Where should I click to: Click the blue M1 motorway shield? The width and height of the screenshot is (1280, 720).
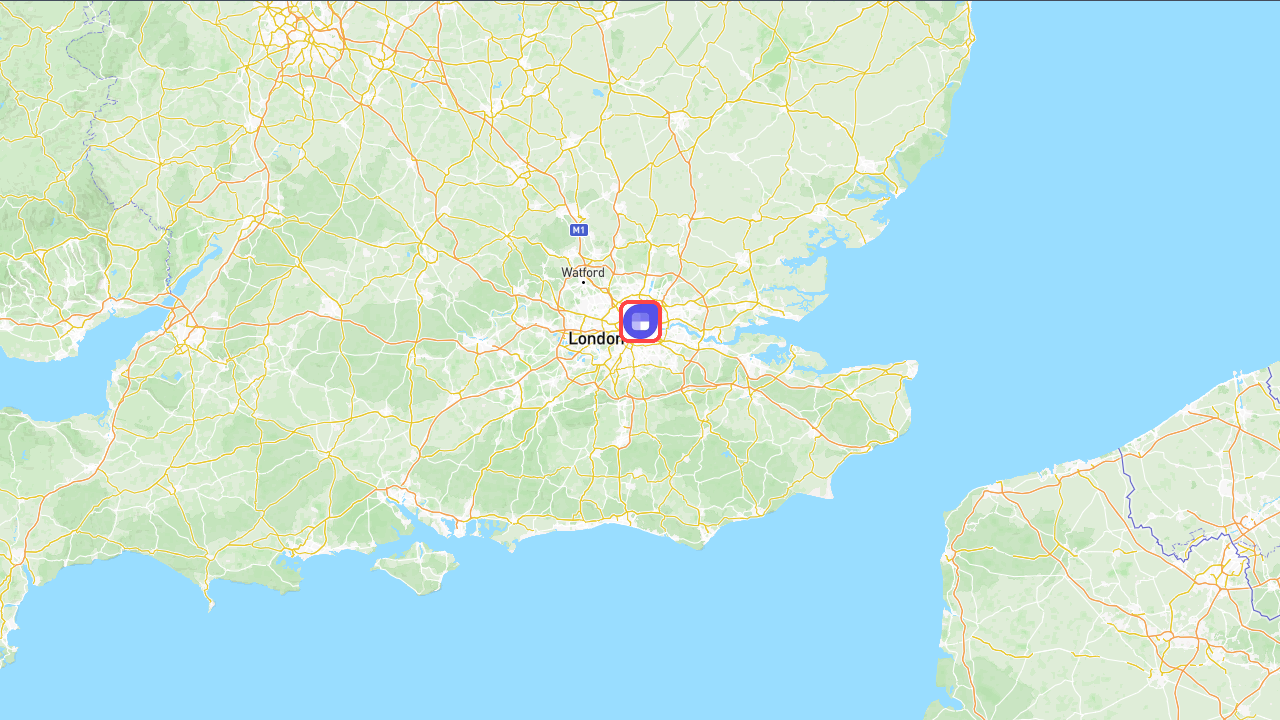tap(578, 230)
